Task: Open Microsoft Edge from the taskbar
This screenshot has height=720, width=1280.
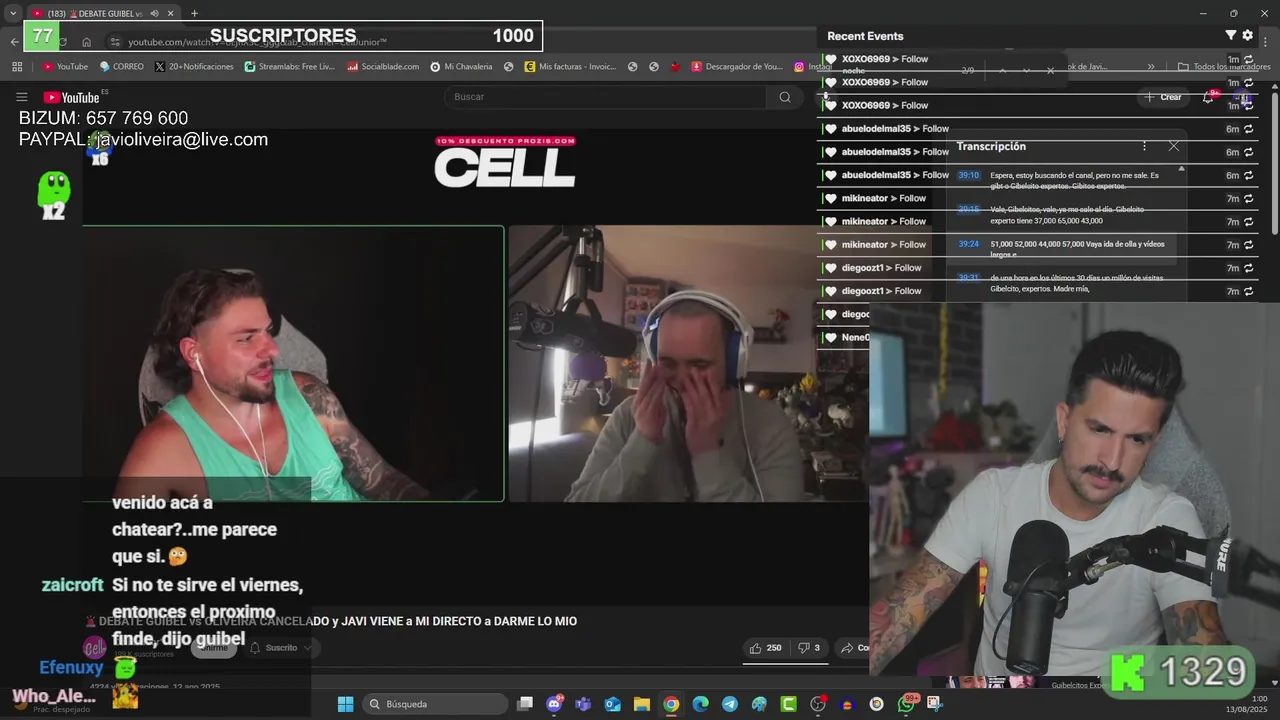Action: tap(700, 704)
